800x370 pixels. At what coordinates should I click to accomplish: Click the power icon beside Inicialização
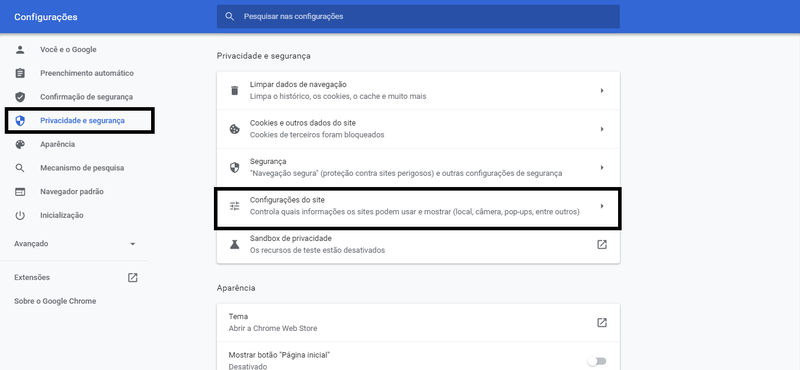(20, 215)
